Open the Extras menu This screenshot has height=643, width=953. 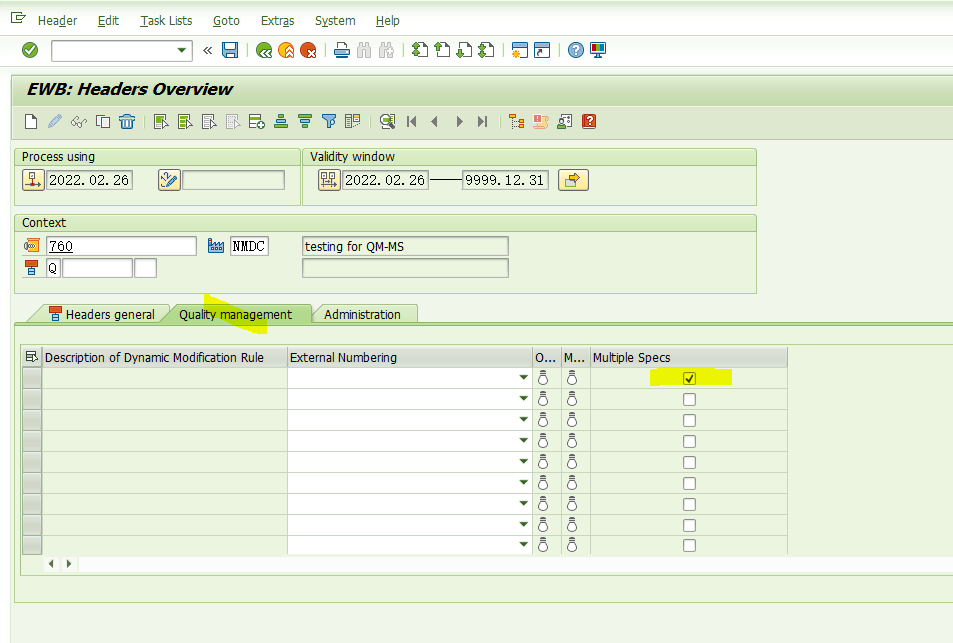276,20
